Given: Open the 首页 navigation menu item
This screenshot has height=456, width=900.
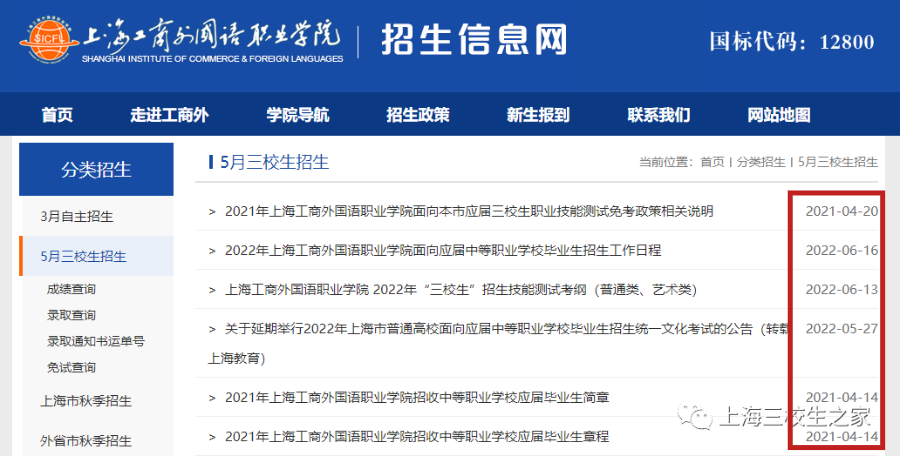Looking at the screenshot, I should [57, 115].
